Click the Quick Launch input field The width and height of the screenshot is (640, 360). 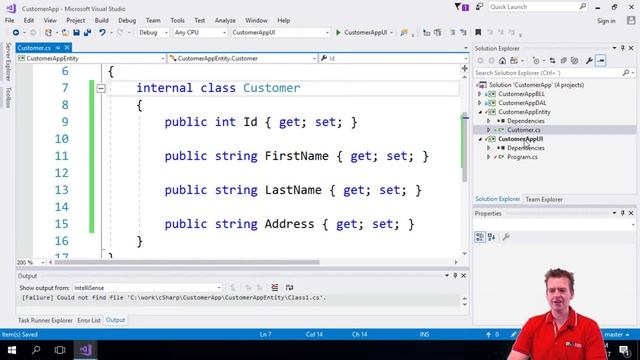coord(534,7)
